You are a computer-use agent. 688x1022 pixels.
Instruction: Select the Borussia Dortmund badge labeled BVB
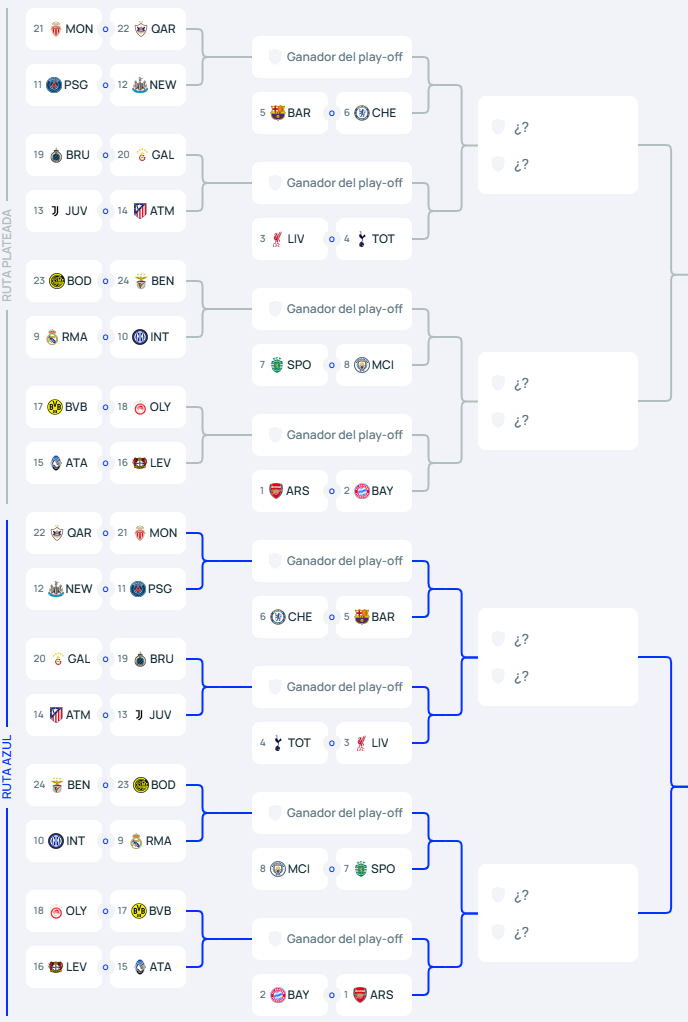coord(52,407)
